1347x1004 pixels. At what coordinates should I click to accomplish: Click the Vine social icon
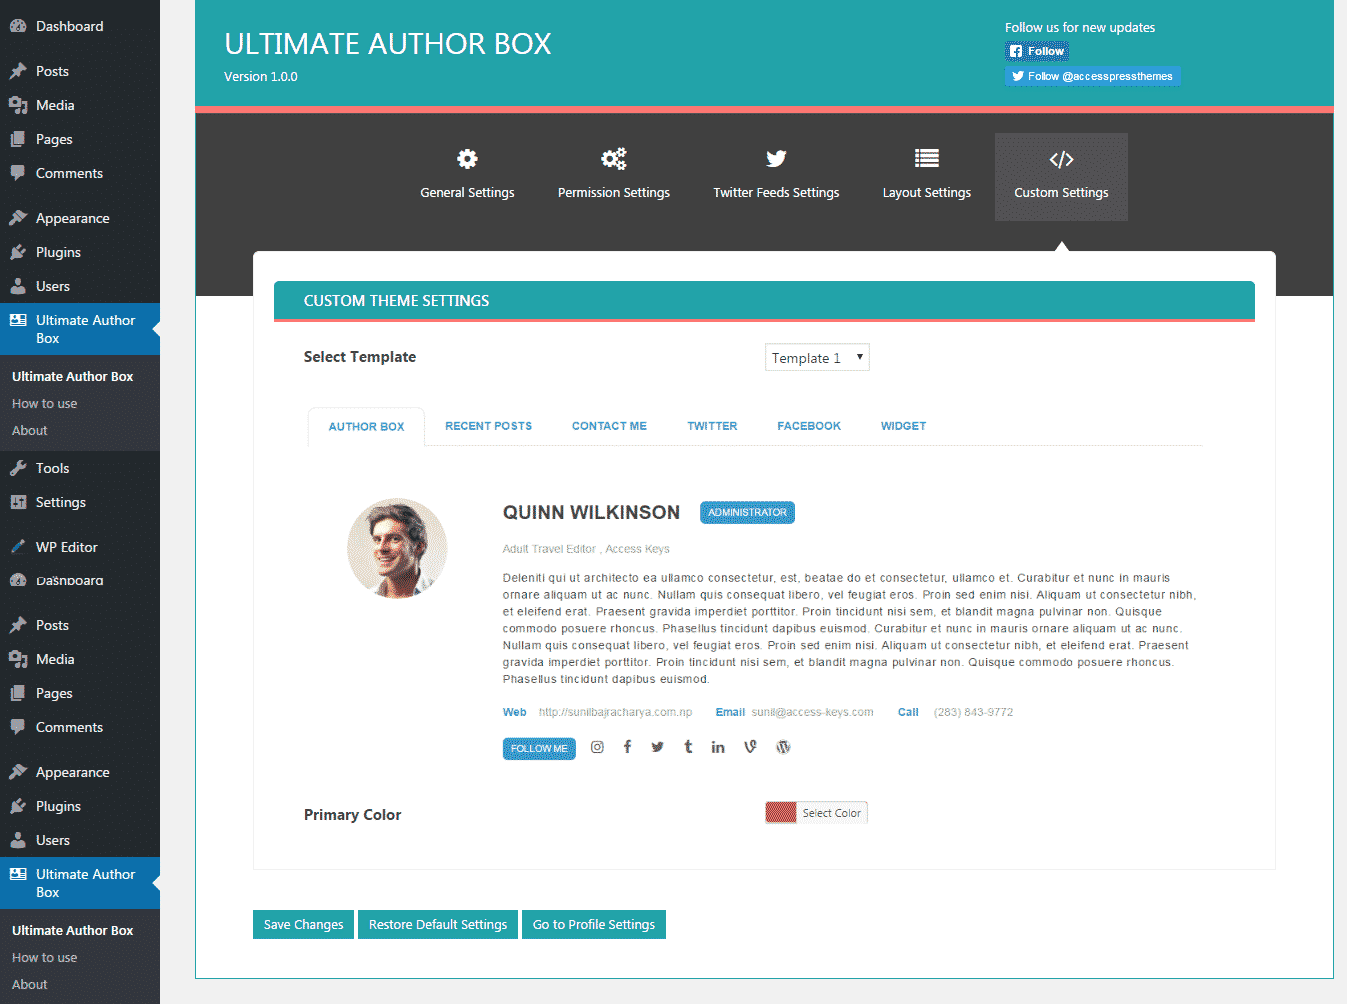coord(750,747)
